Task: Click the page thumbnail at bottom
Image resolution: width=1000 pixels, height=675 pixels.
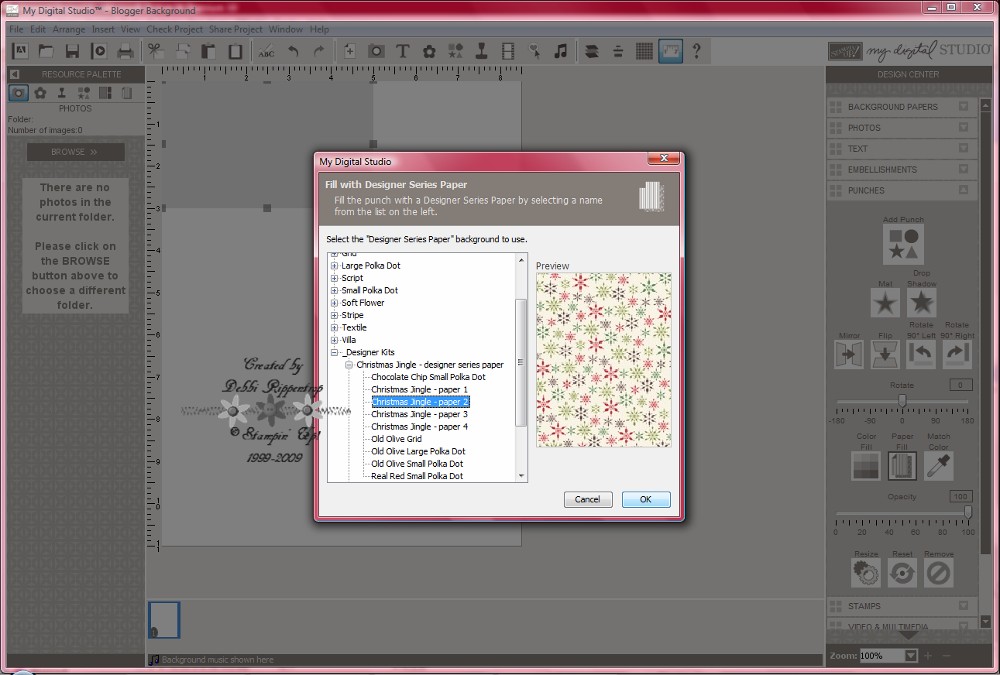Action: 164,619
